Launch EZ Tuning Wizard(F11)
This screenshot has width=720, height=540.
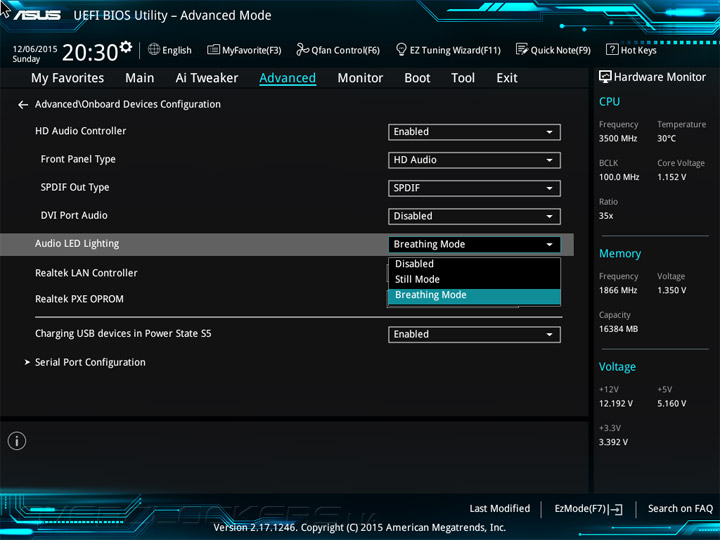448,50
